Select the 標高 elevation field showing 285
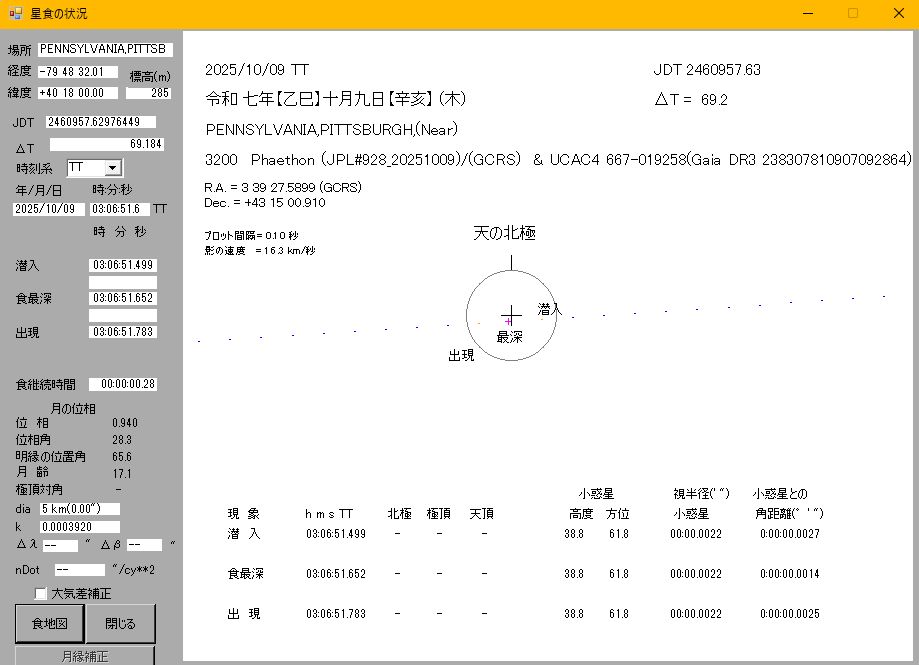The height and width of the screenshot is (665, 919). pos(148,93)
